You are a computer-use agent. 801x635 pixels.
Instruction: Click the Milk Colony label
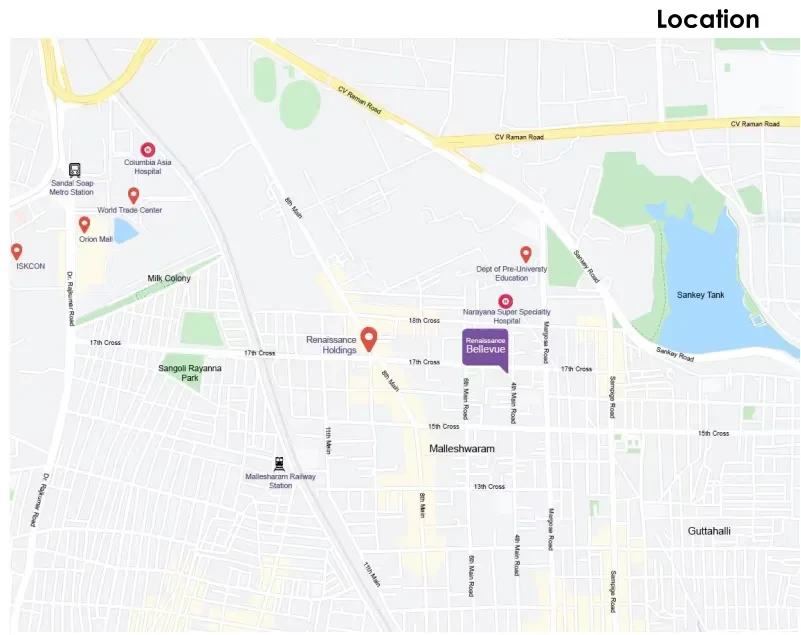[x=169, y=278]
